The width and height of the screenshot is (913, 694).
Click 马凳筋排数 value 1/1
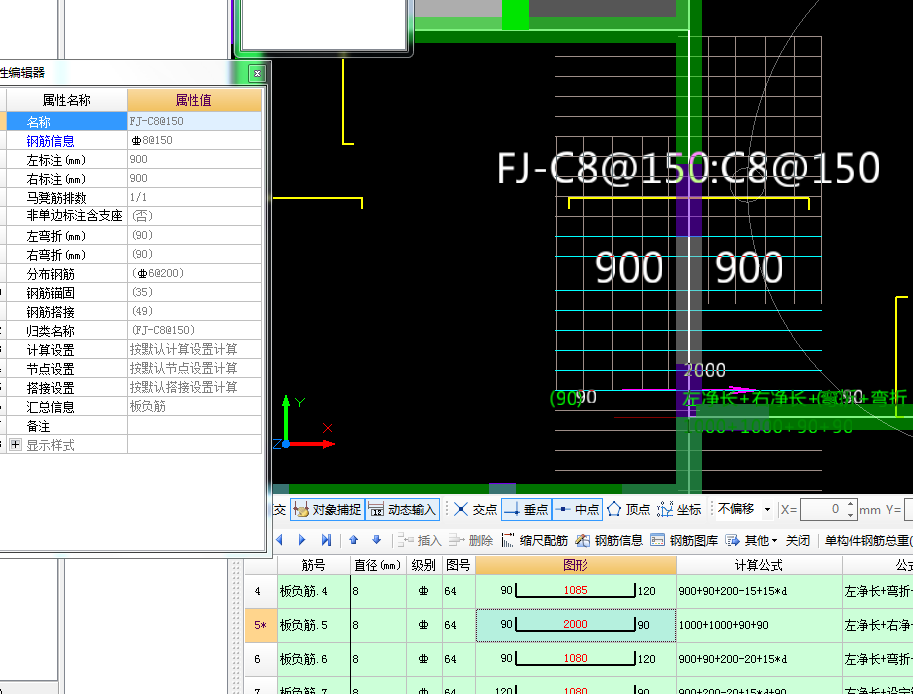[194, 197]
